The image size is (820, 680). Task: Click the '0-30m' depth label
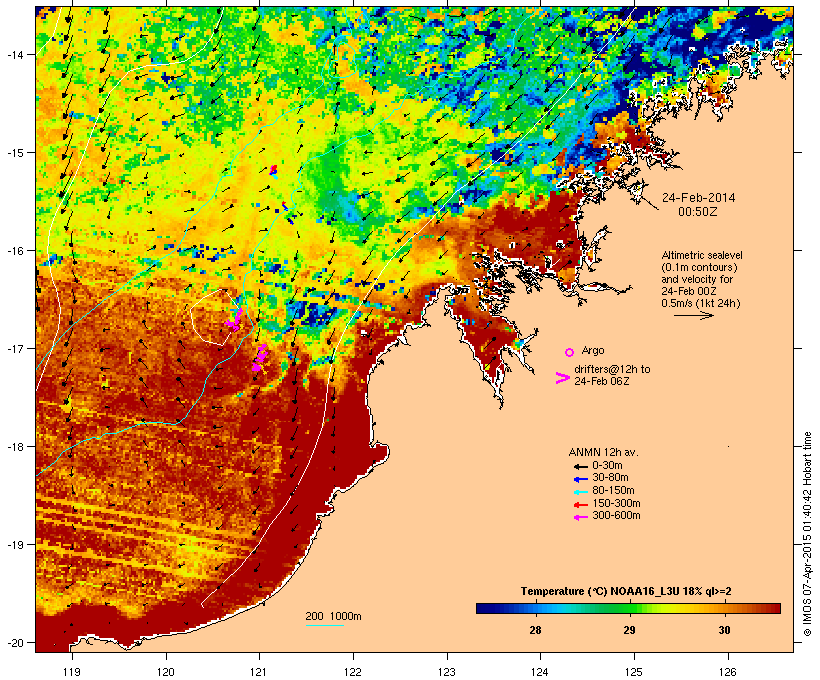click(x=607, y=466)
